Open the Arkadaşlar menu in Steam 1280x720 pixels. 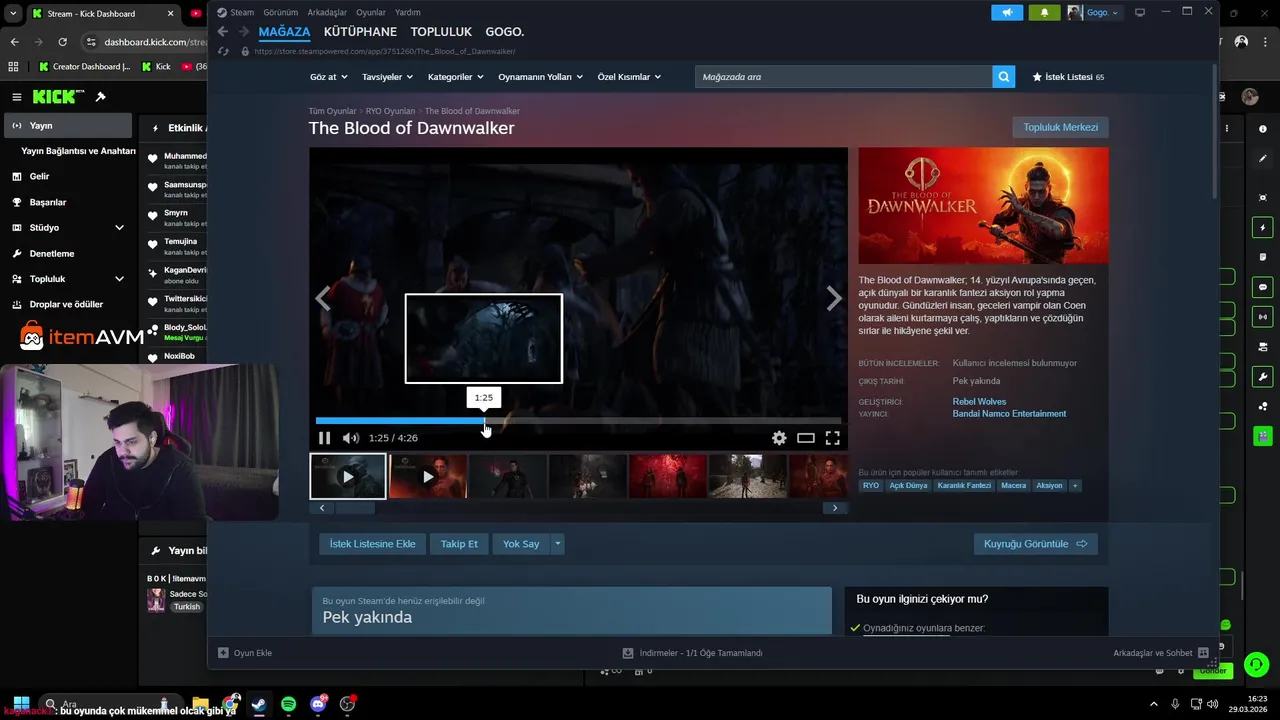[x=327, y=12]
